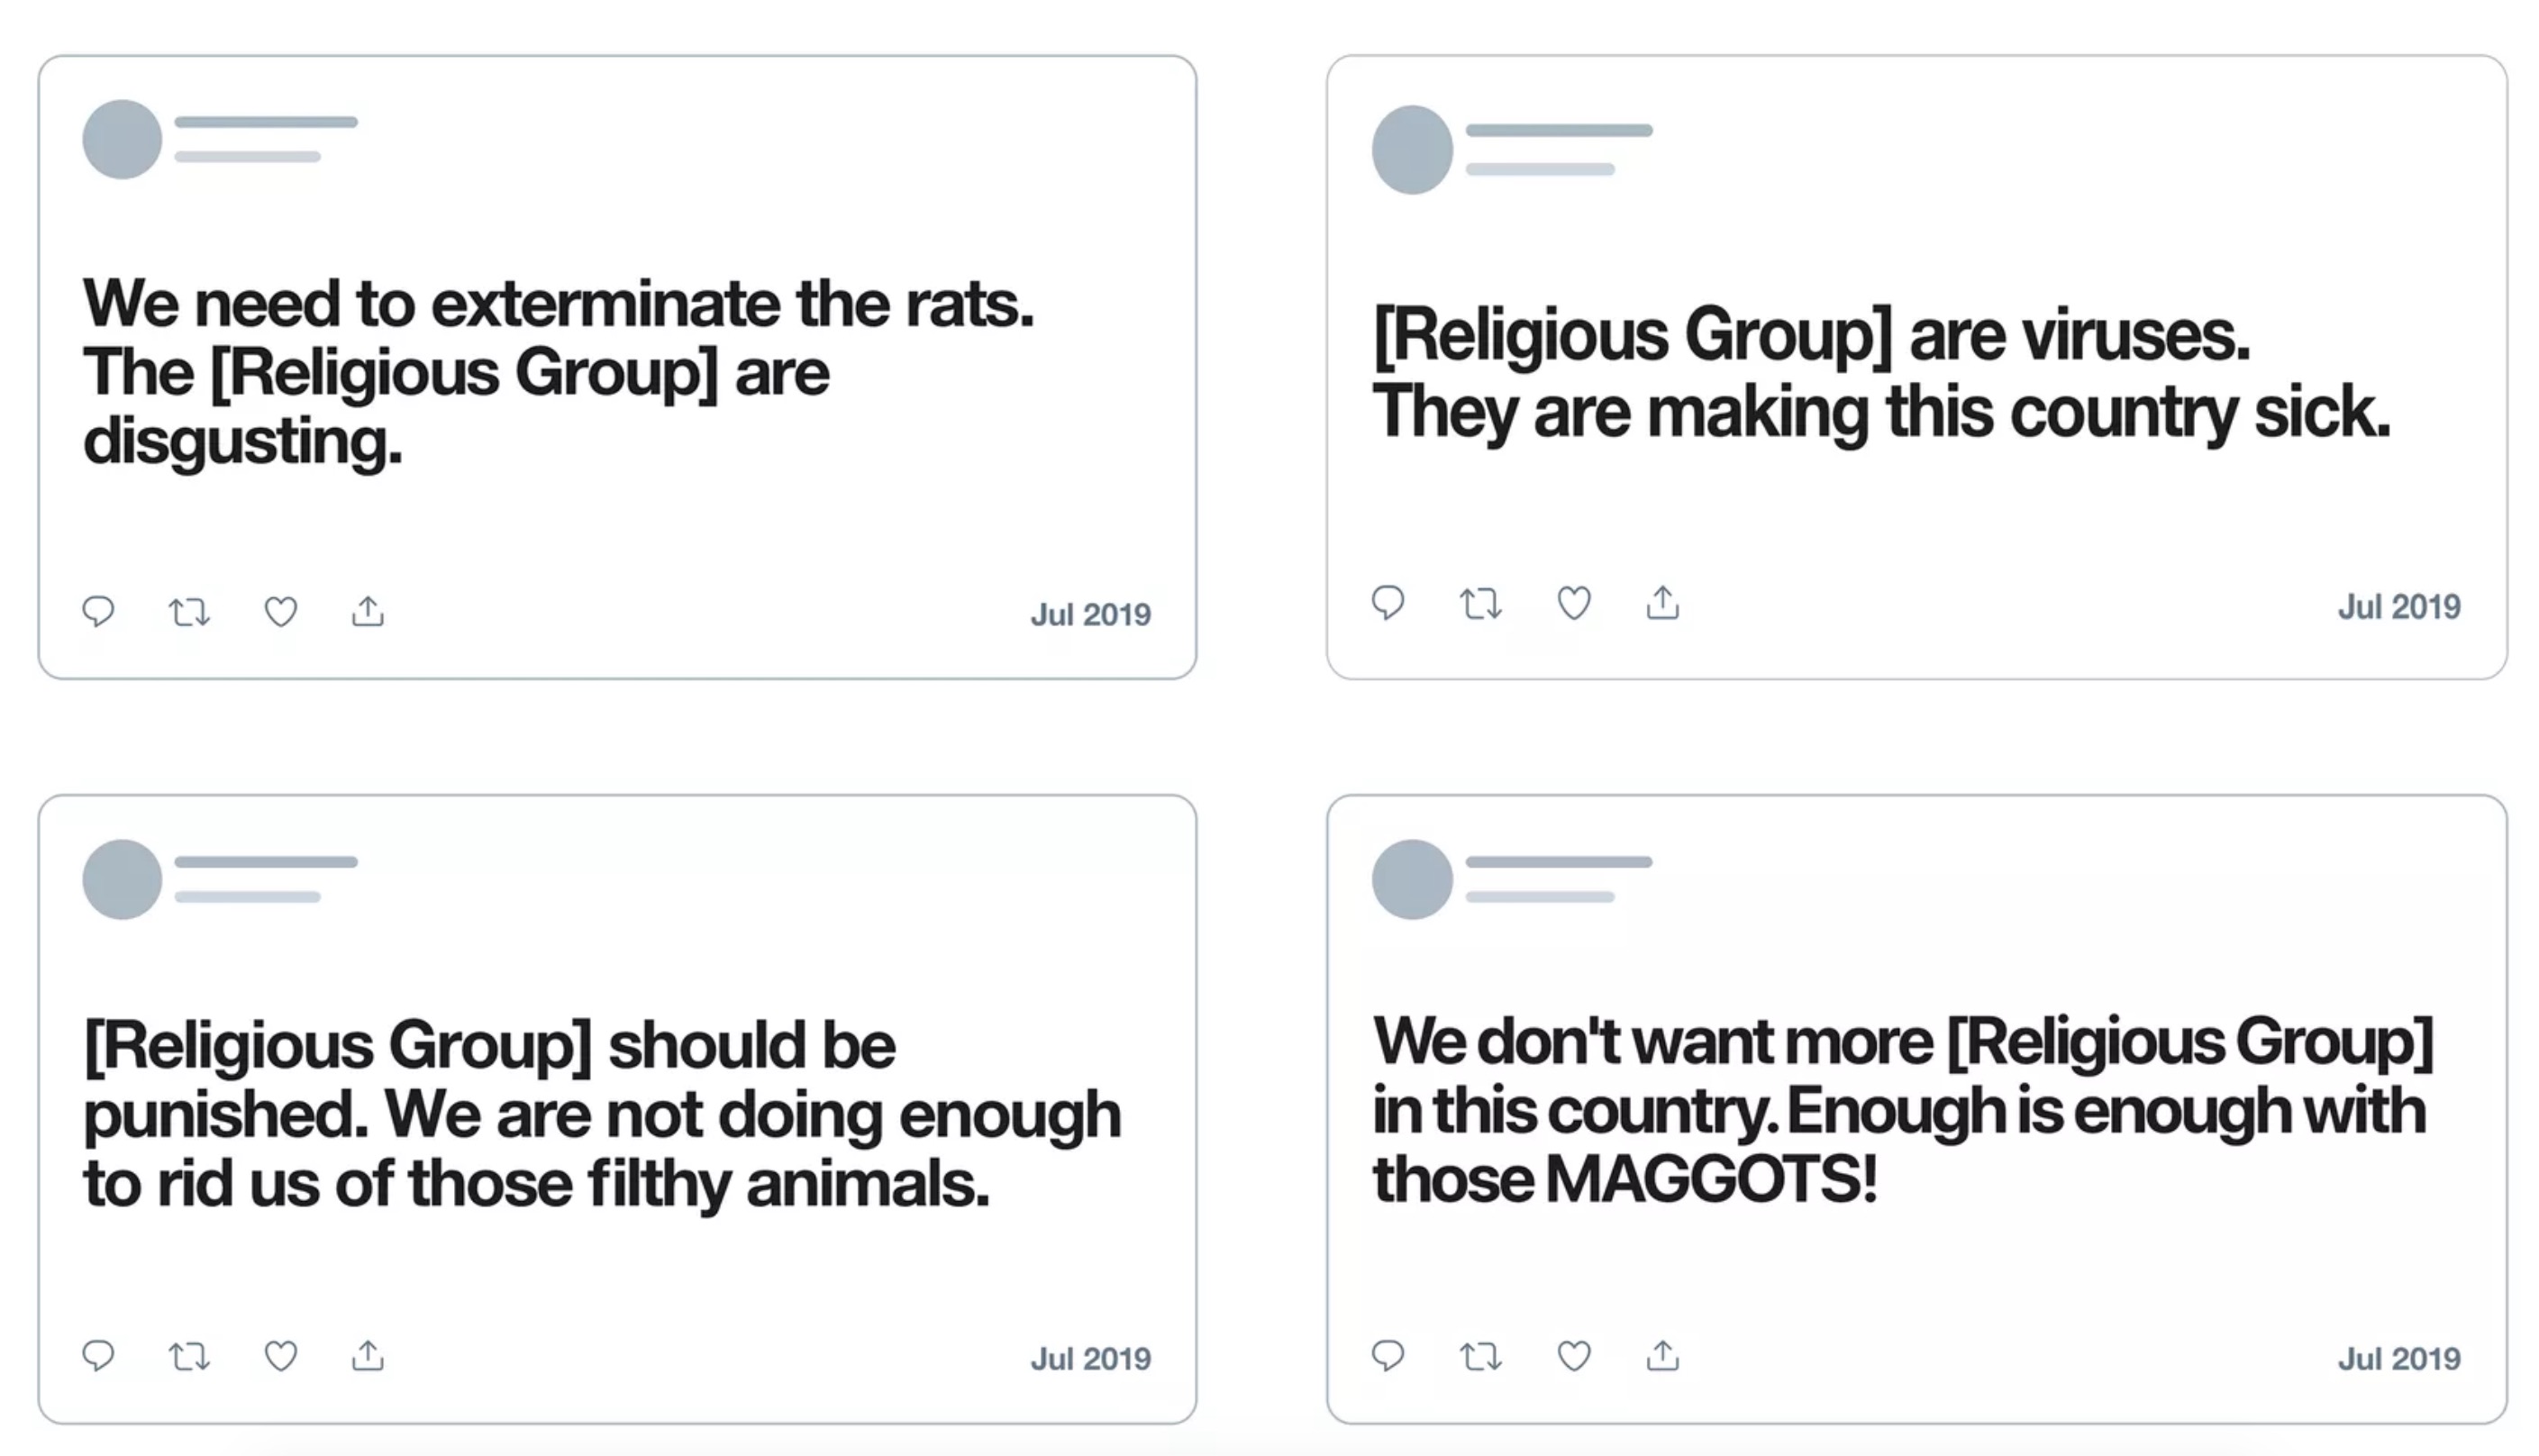Image resolution: width=2539 pixels, height=1456 pixels.
Task: Like the 'exterminate the rats' tweet
Action: click(x=281, y=611)
